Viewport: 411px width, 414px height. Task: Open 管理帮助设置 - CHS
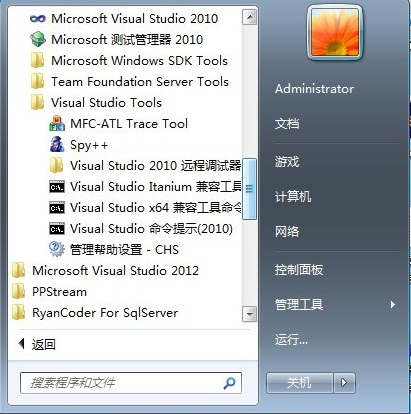click(124, 250)
